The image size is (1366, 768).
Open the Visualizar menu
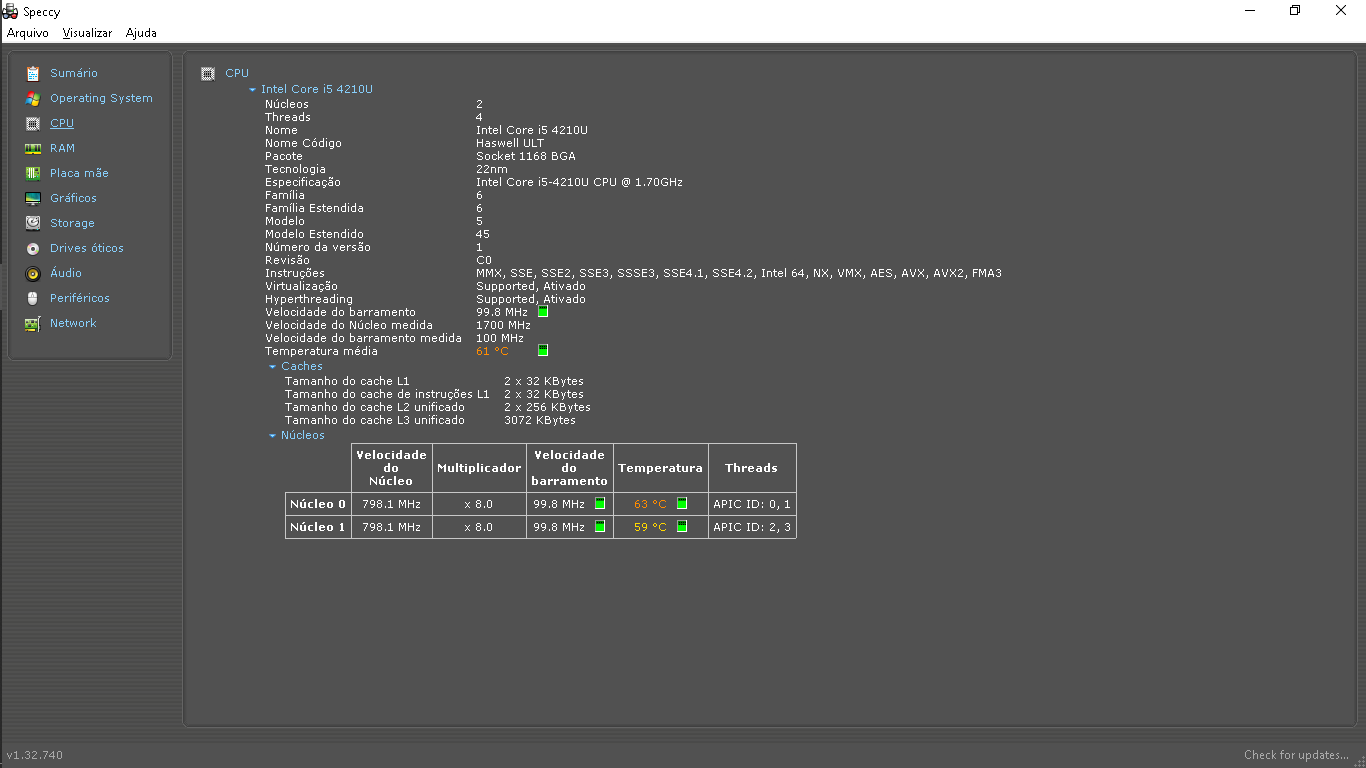pyautogui.click(x=87, y=33)
